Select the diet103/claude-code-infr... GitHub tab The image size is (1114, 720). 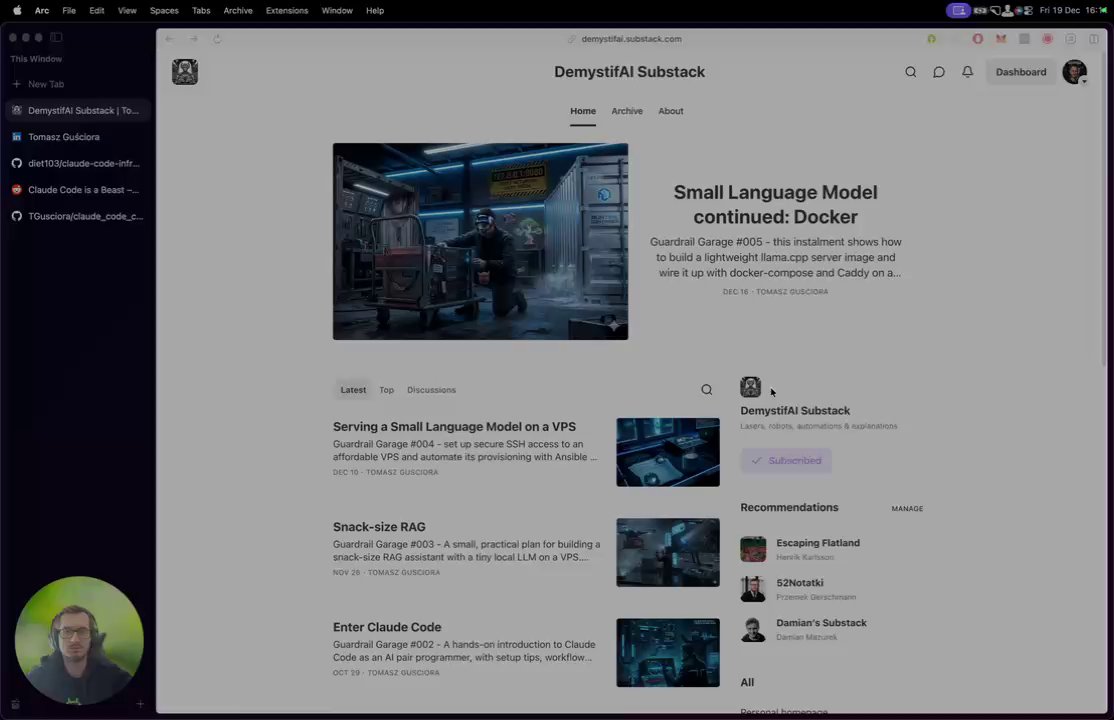pyautogui.click(x=77, y=163)
